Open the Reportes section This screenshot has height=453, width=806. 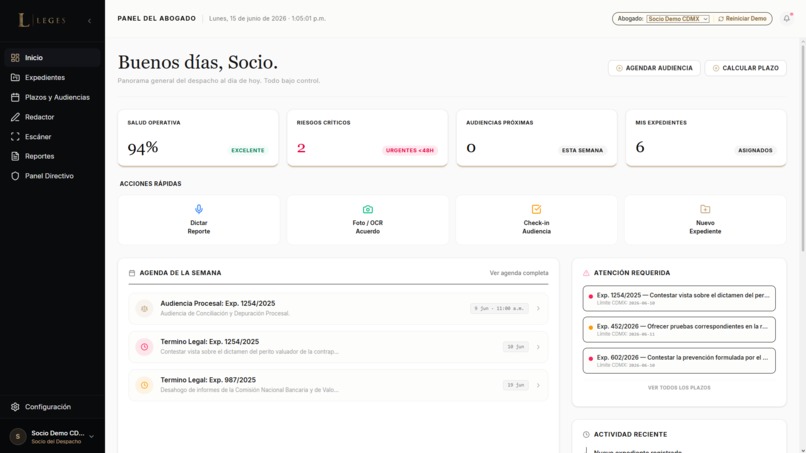pos(52,156)
